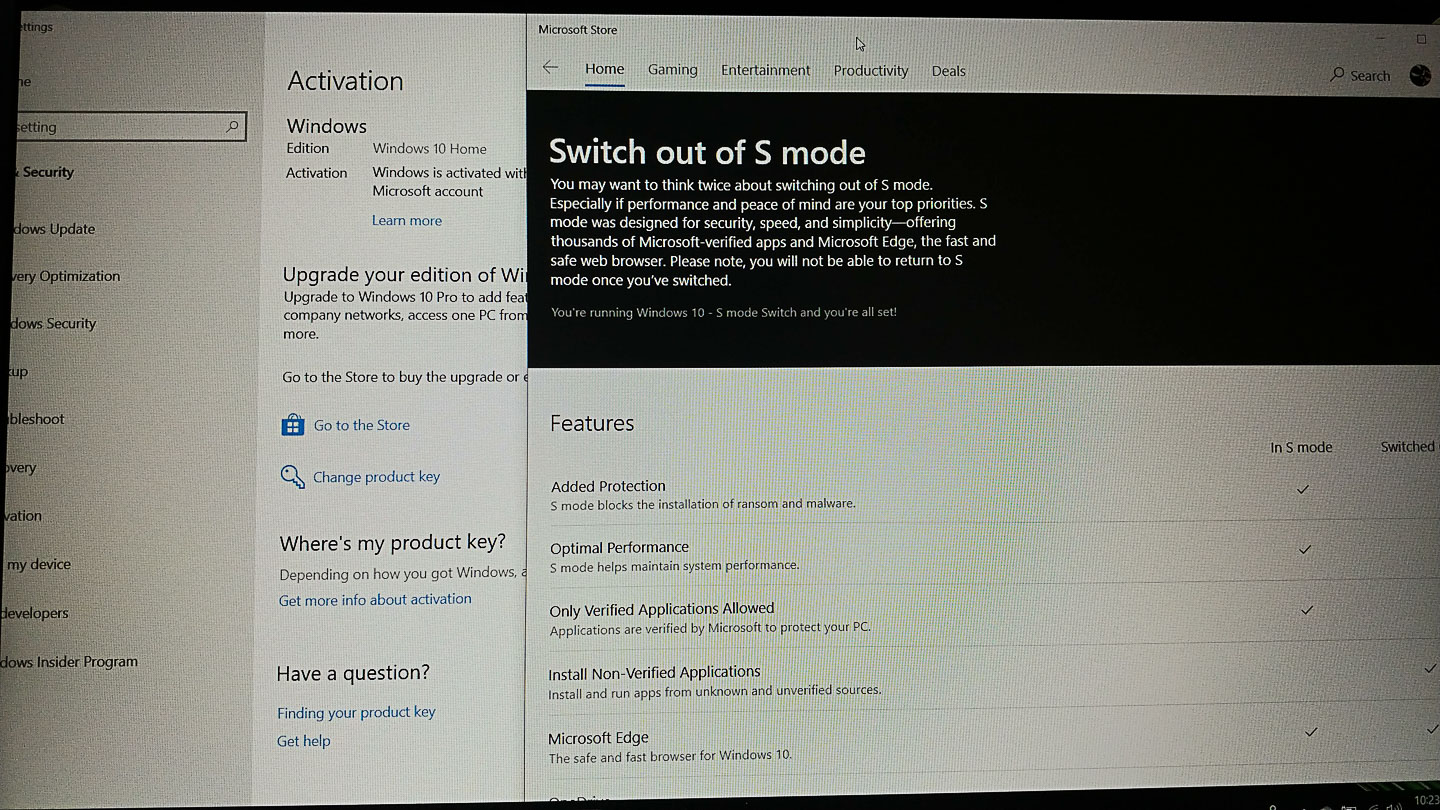
Task: Click Only Verified Applications Allowed text
Action: [662, 608]
